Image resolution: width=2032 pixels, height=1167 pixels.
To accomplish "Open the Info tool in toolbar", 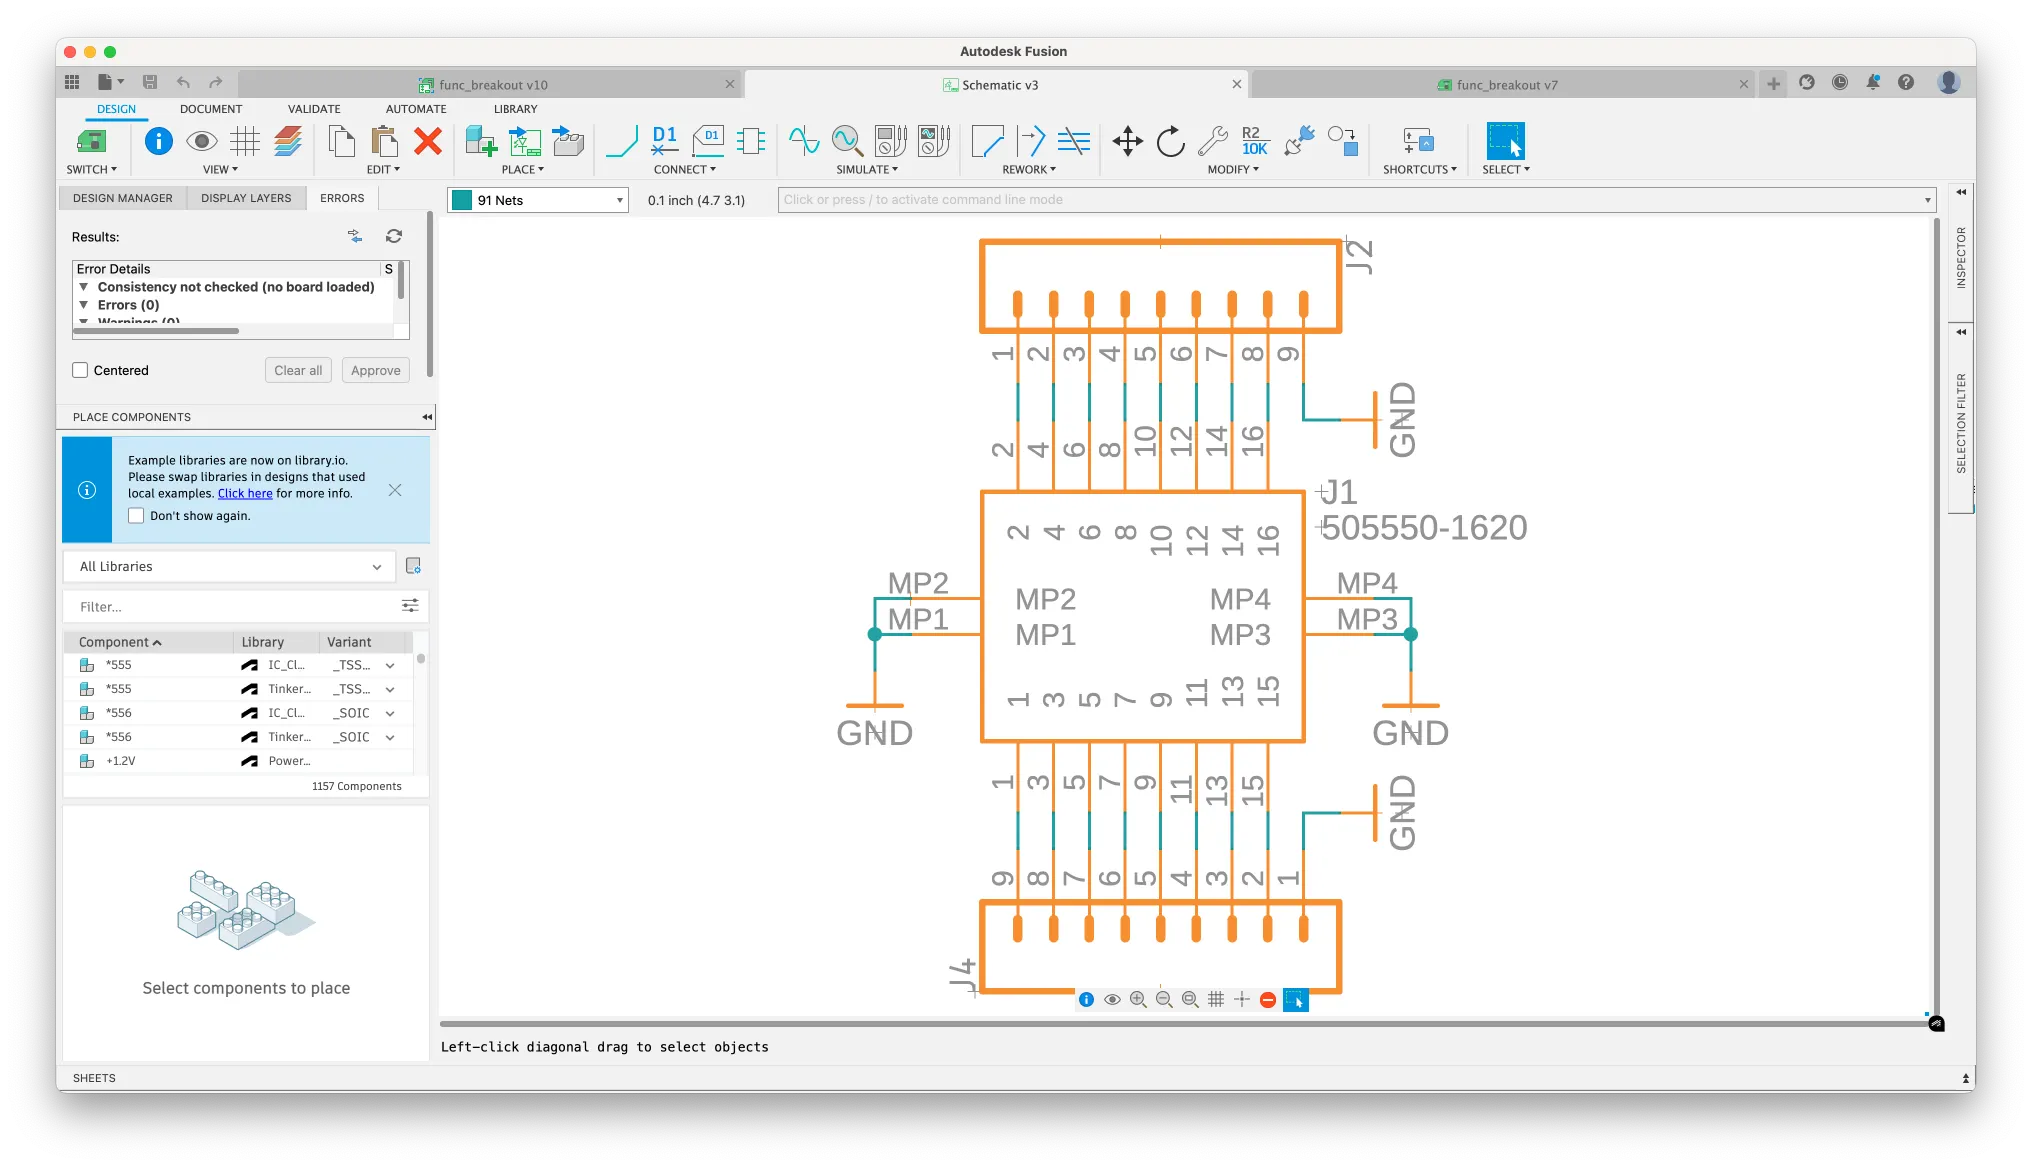I will pos(158,141).
